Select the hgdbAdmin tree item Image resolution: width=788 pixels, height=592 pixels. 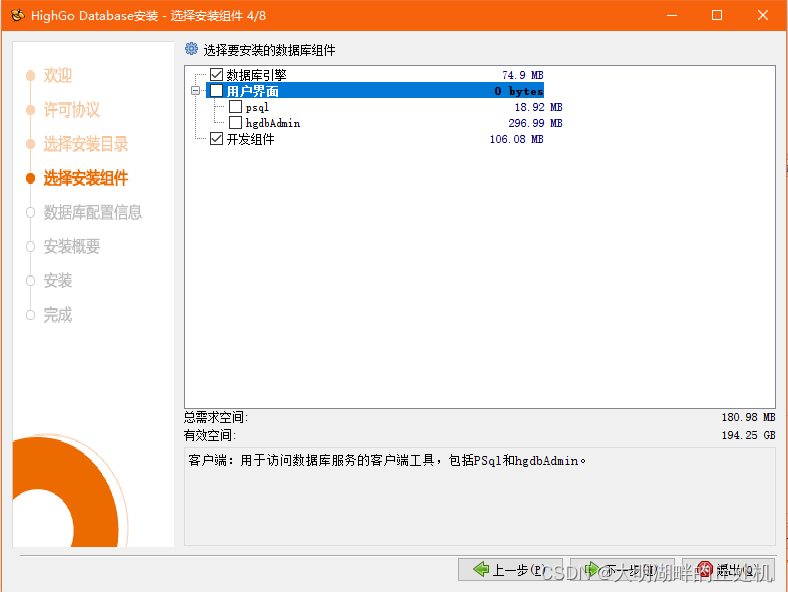(x=272, y=123)
